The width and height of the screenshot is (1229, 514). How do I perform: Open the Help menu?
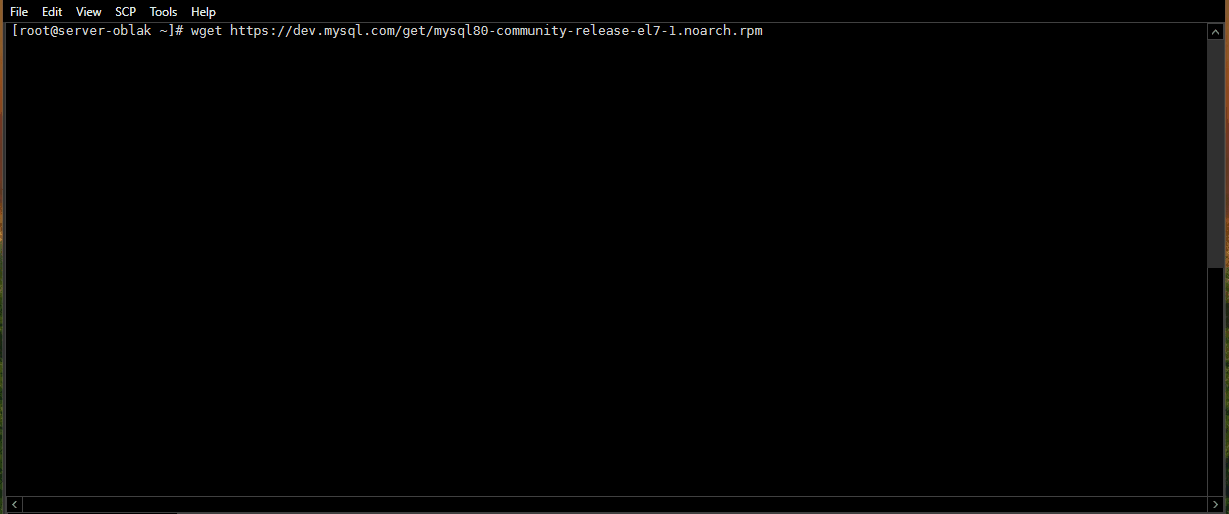pyautogui.click(x=203, y=12)
